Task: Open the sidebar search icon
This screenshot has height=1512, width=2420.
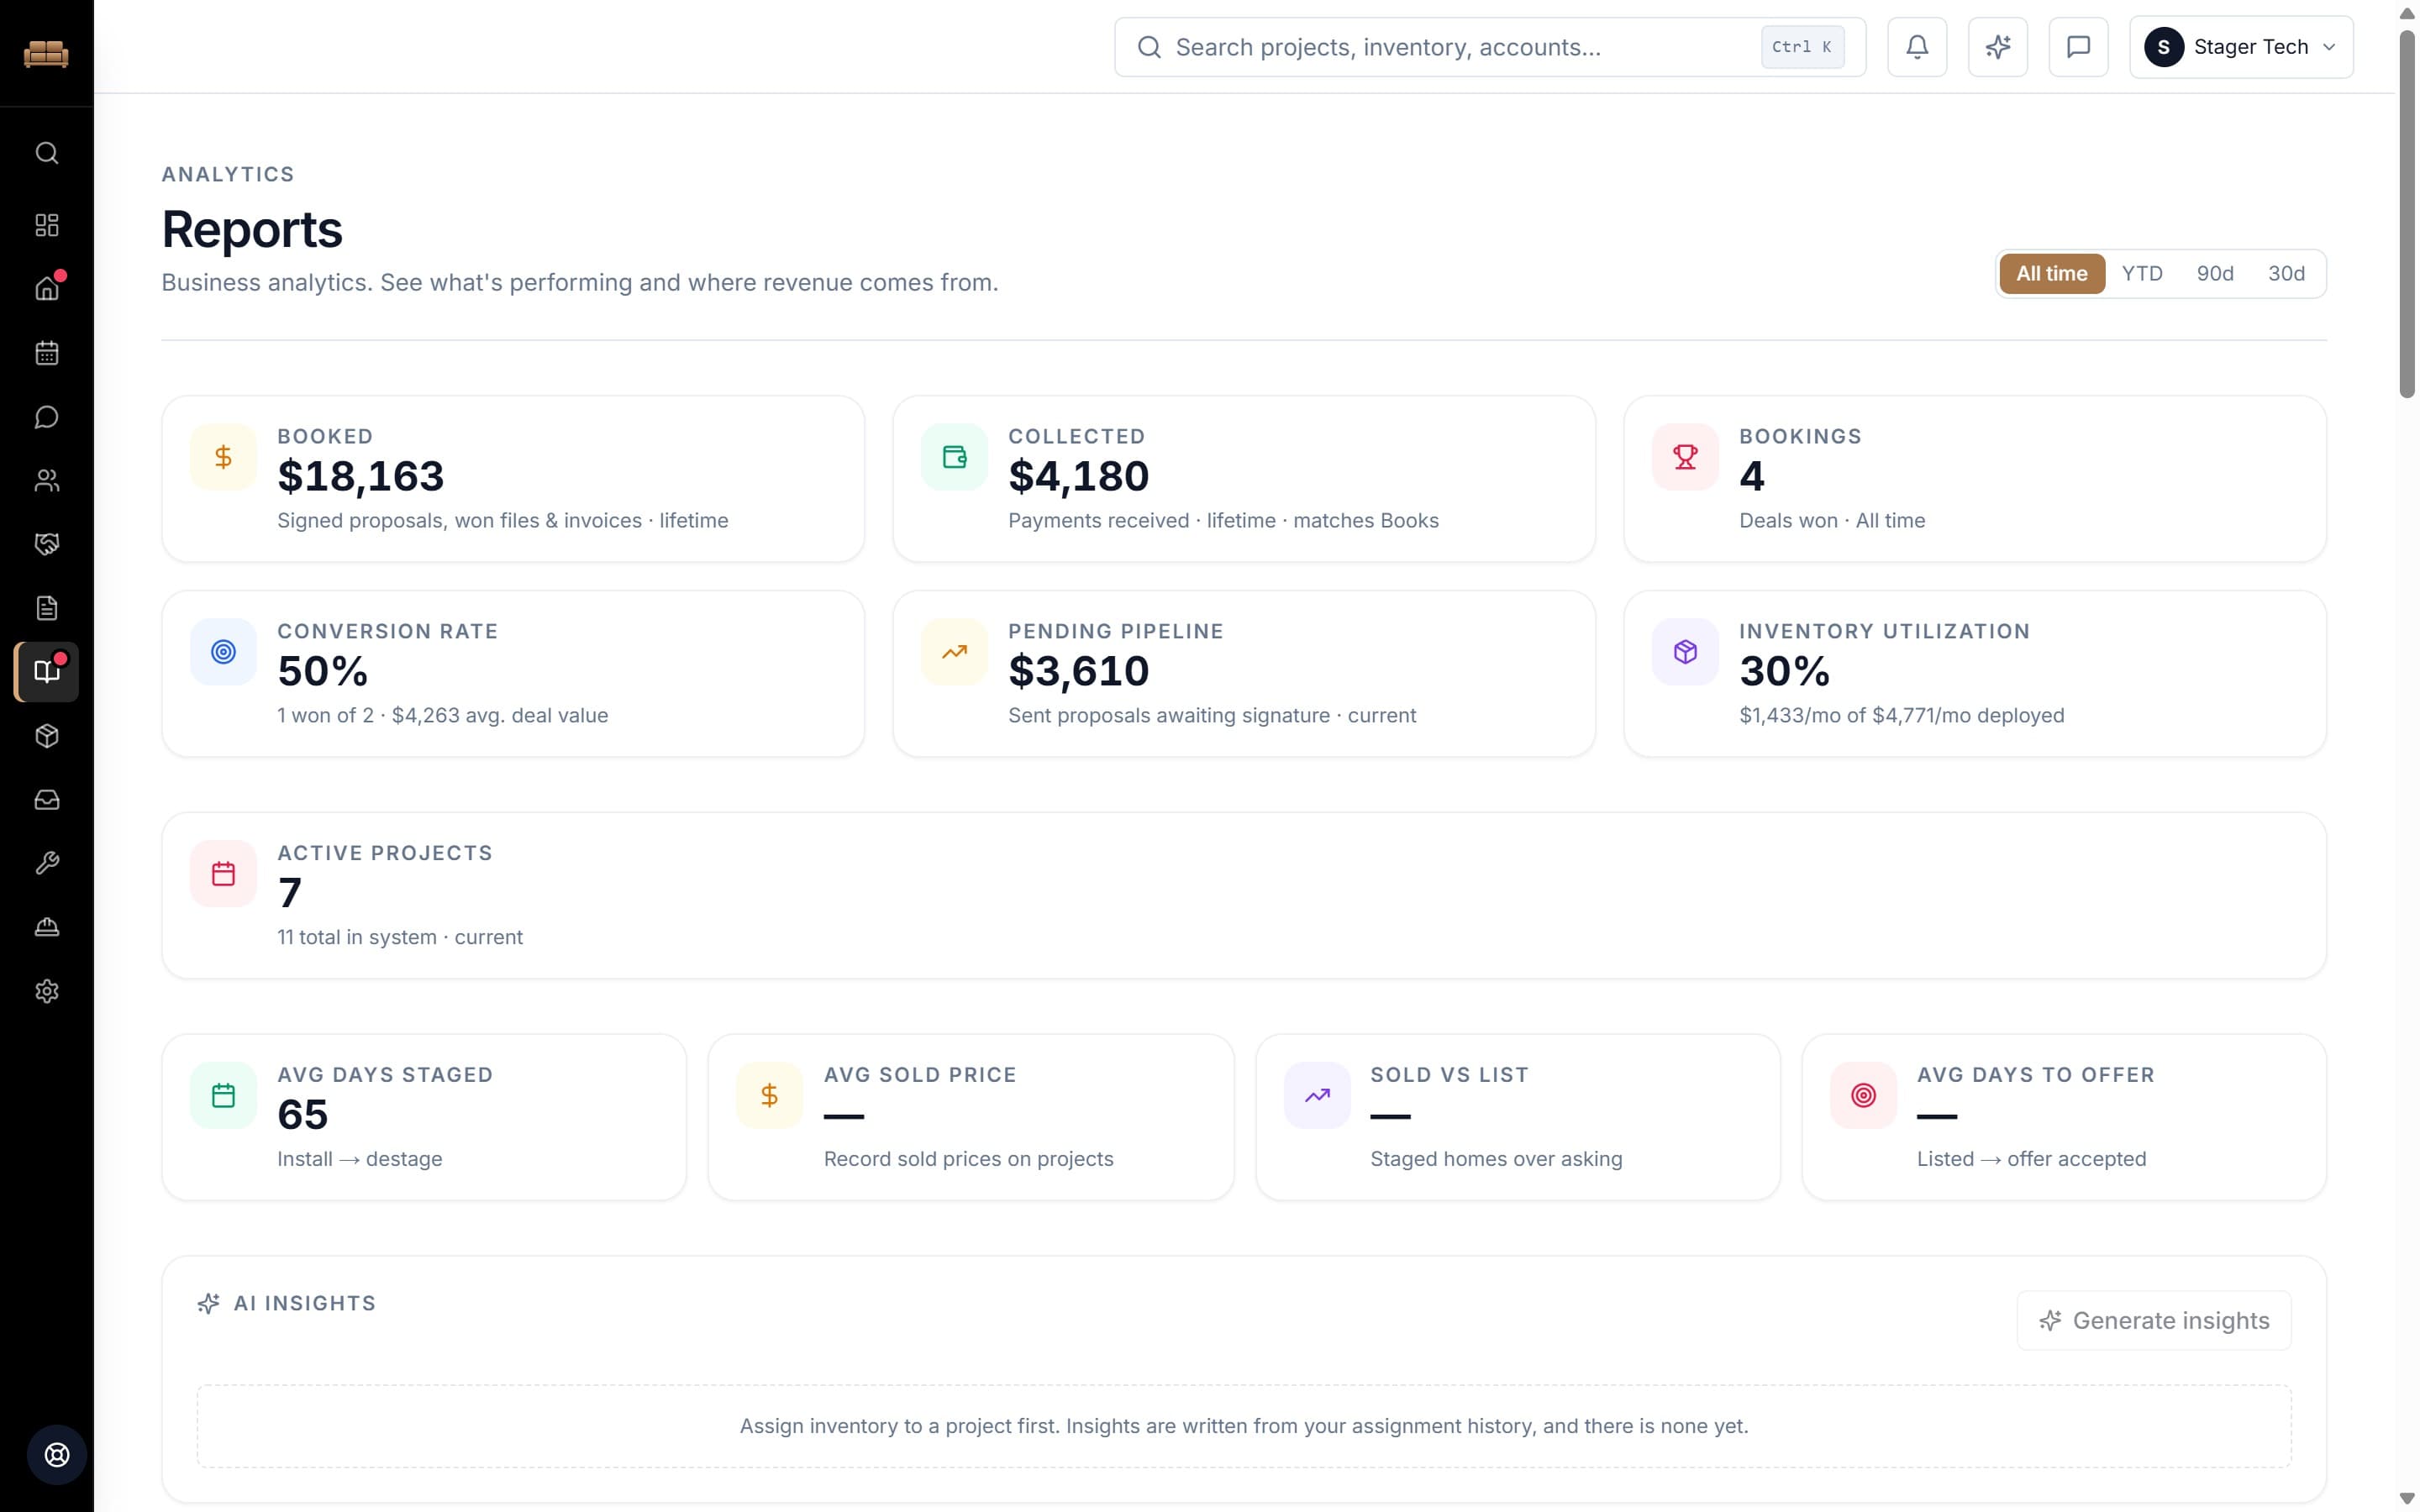Action: pyautogui.click(x=47, y=153)
